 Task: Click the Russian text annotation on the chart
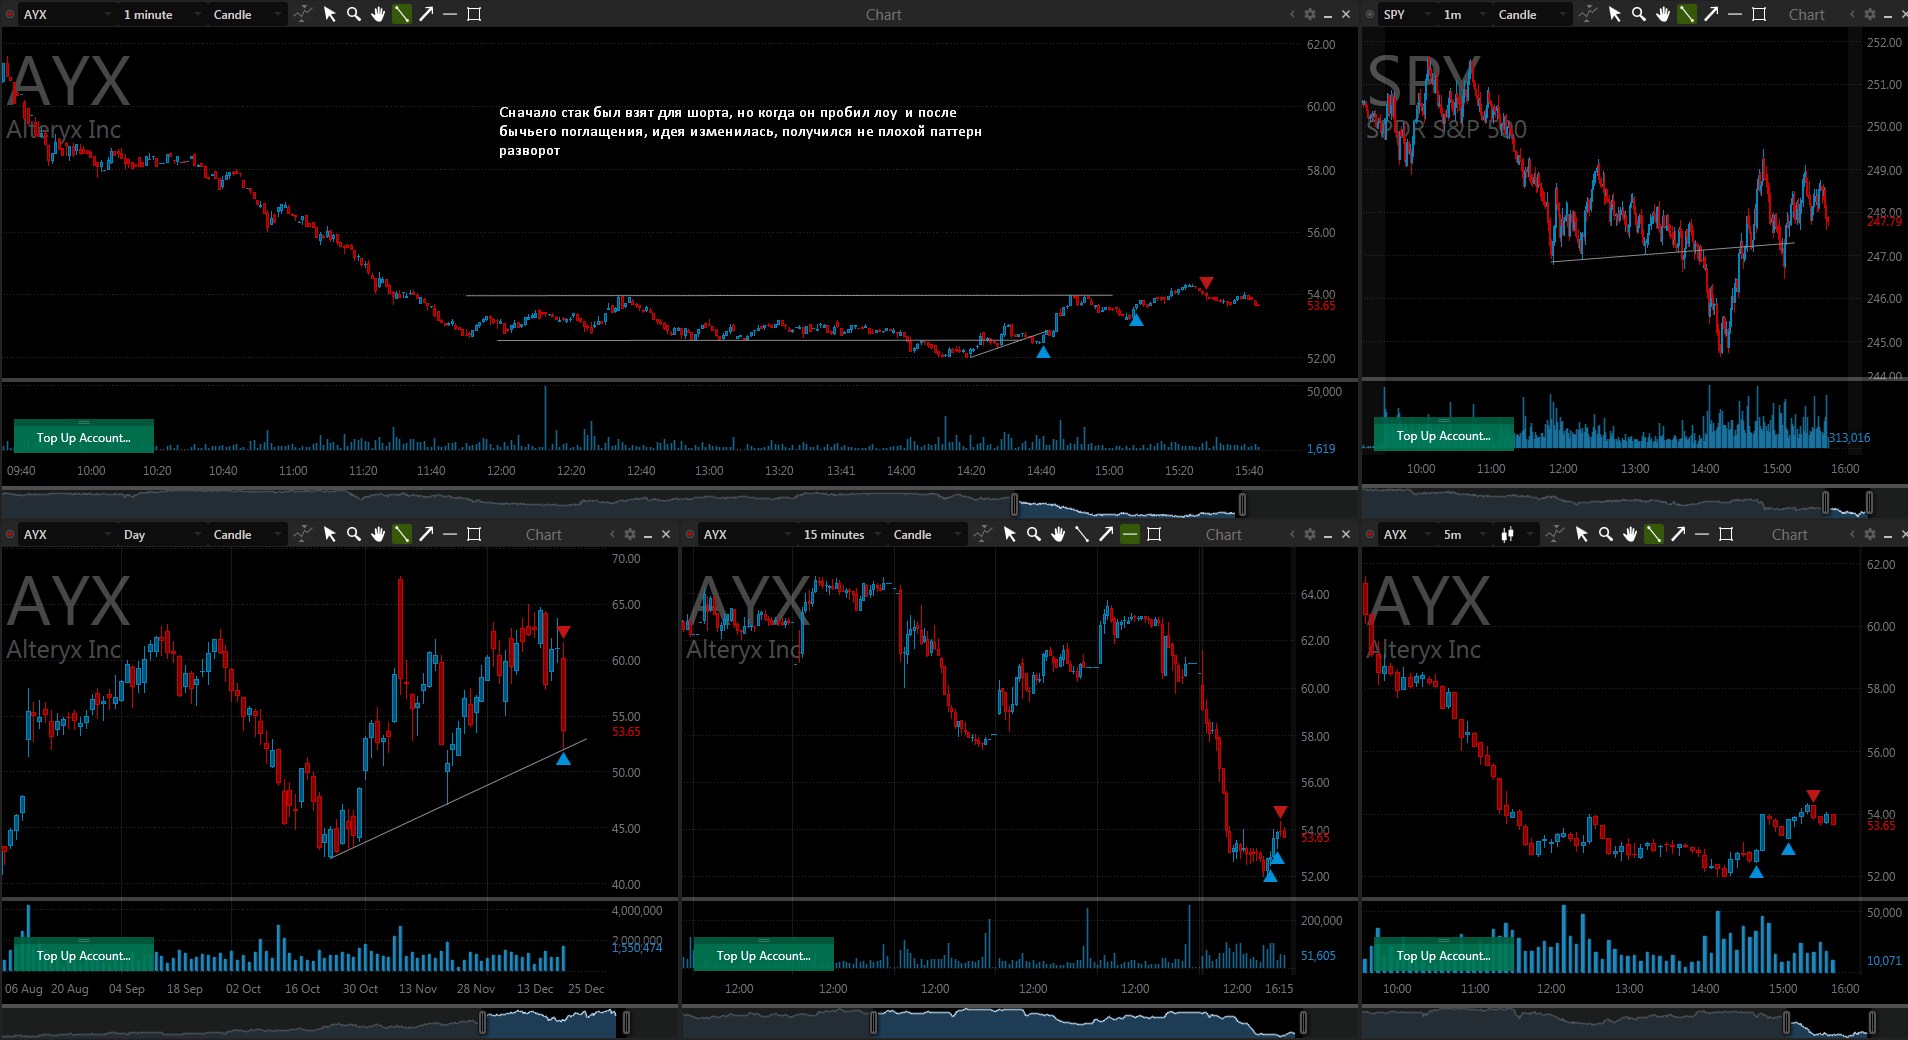click(x=740, y=131)
